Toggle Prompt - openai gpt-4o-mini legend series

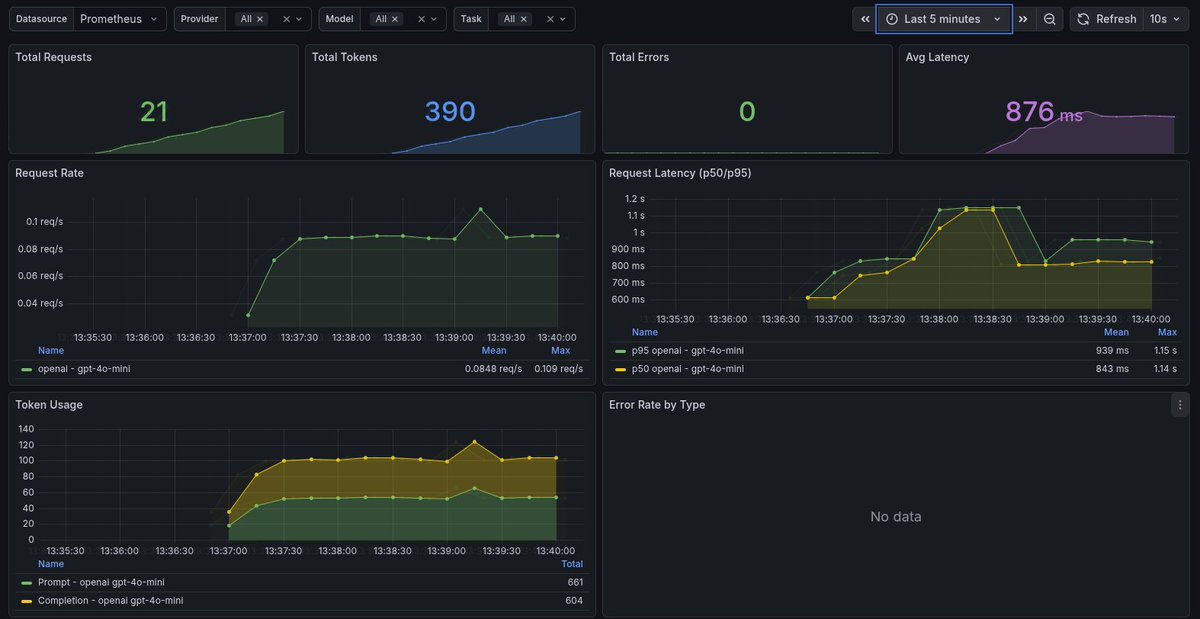(101, 582)
